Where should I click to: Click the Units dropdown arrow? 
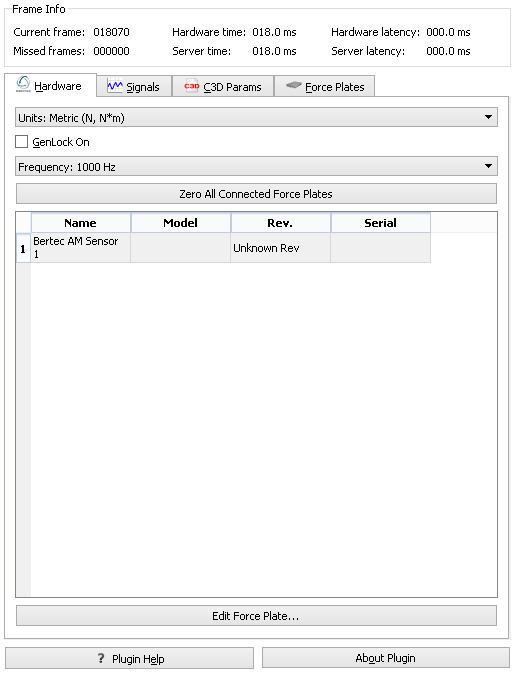488,117
